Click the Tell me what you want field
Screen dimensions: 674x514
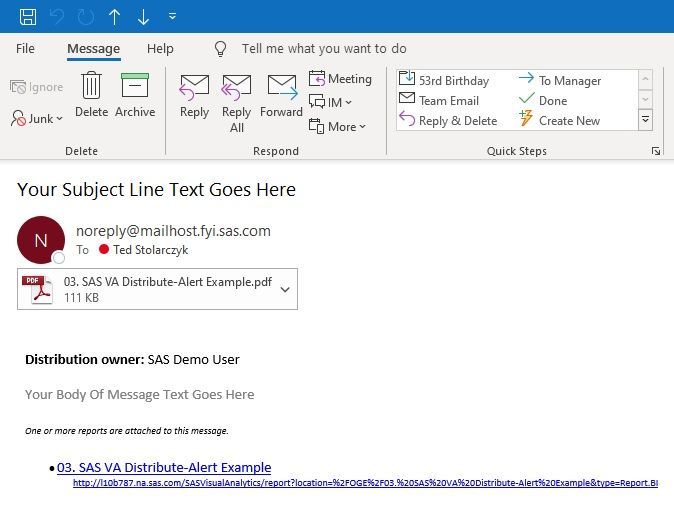(324, 48)
